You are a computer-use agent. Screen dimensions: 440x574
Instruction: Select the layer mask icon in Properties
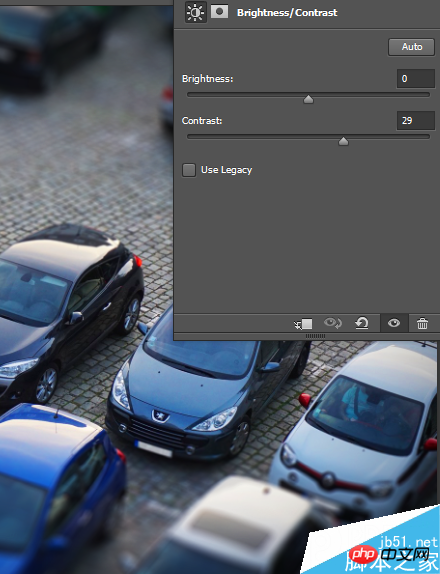(x=219, y=12)
